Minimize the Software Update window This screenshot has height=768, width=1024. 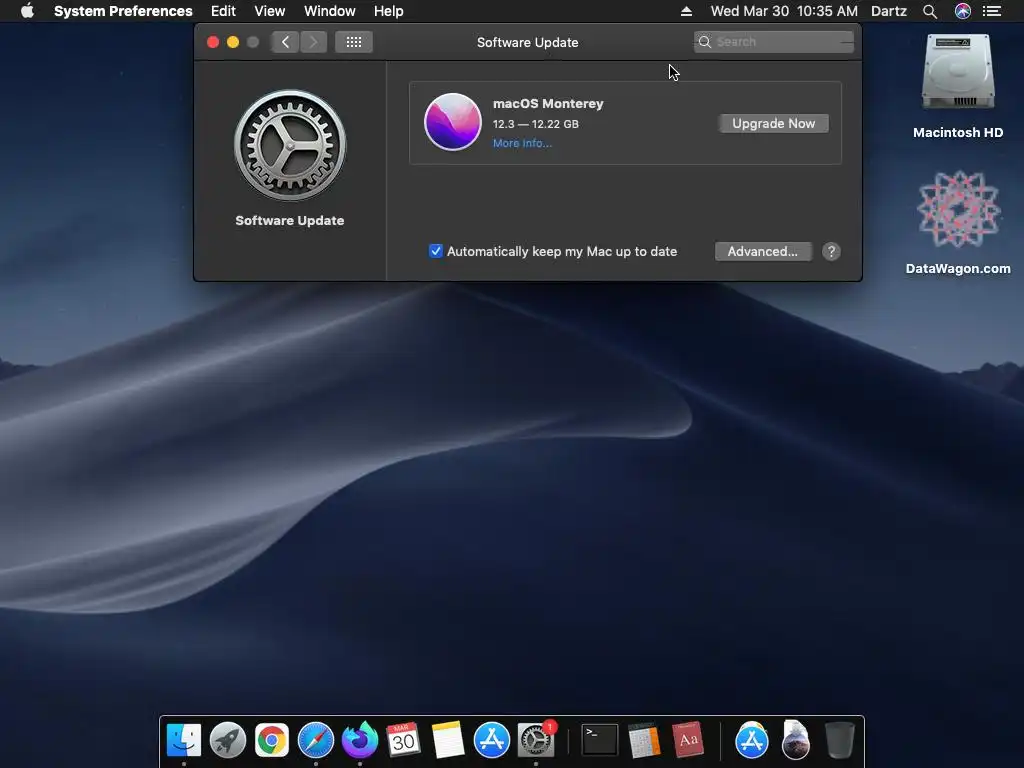[x=232, y=42]
